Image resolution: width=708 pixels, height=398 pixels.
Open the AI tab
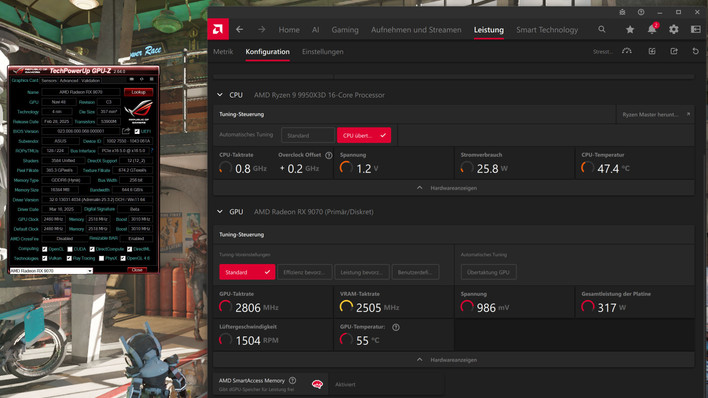click(316, 30)
